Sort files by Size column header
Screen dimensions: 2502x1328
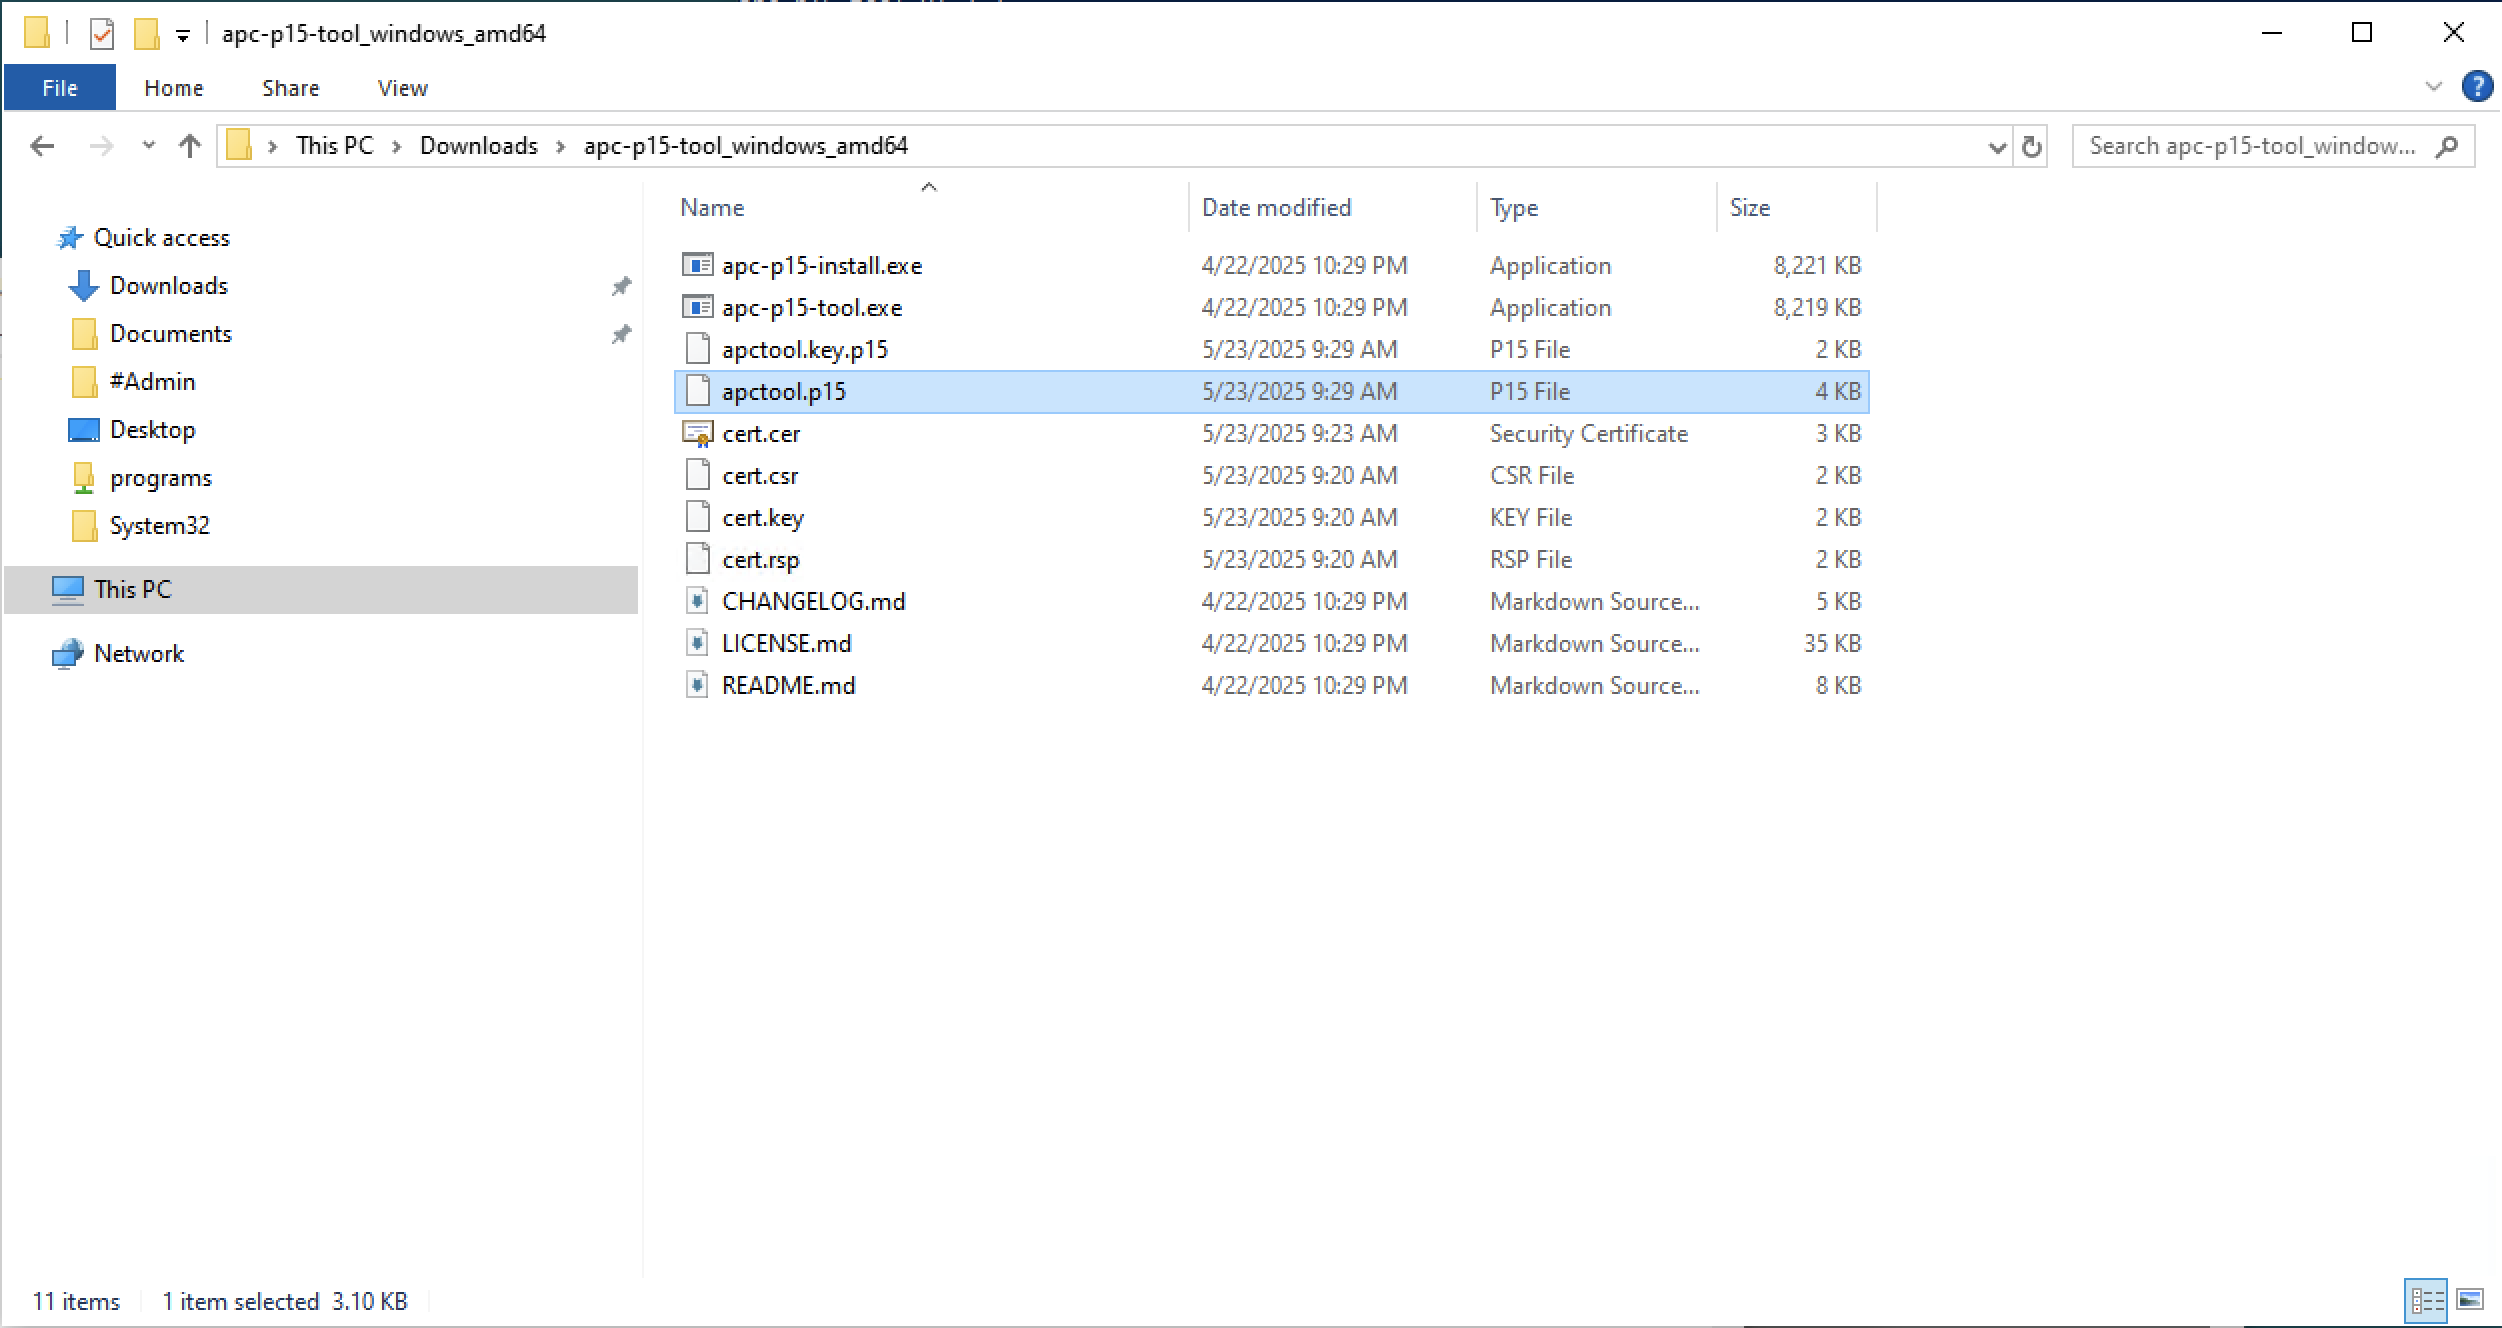pos(1750,208)
